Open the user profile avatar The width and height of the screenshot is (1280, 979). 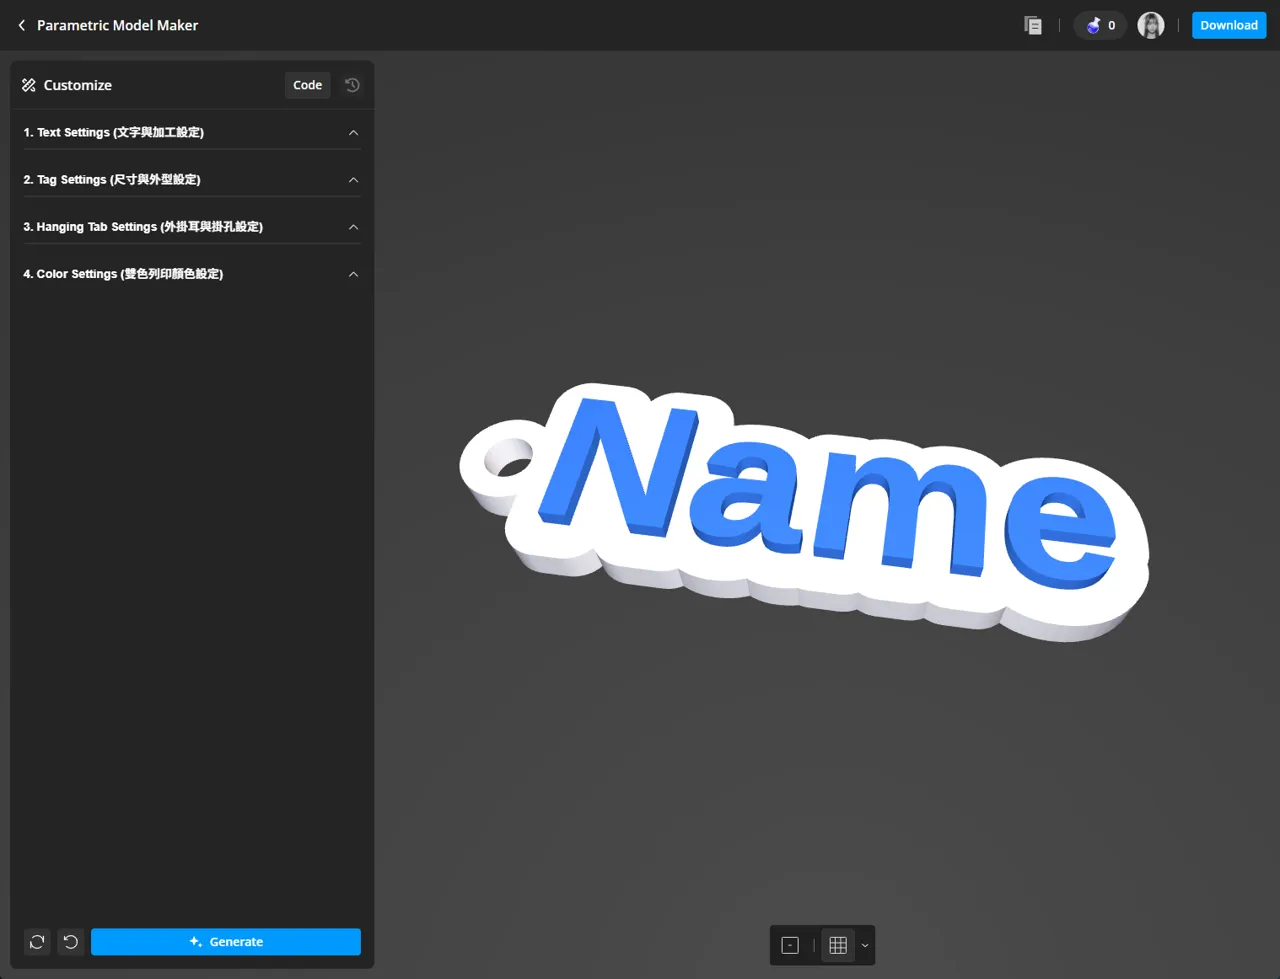(1151, 25)
